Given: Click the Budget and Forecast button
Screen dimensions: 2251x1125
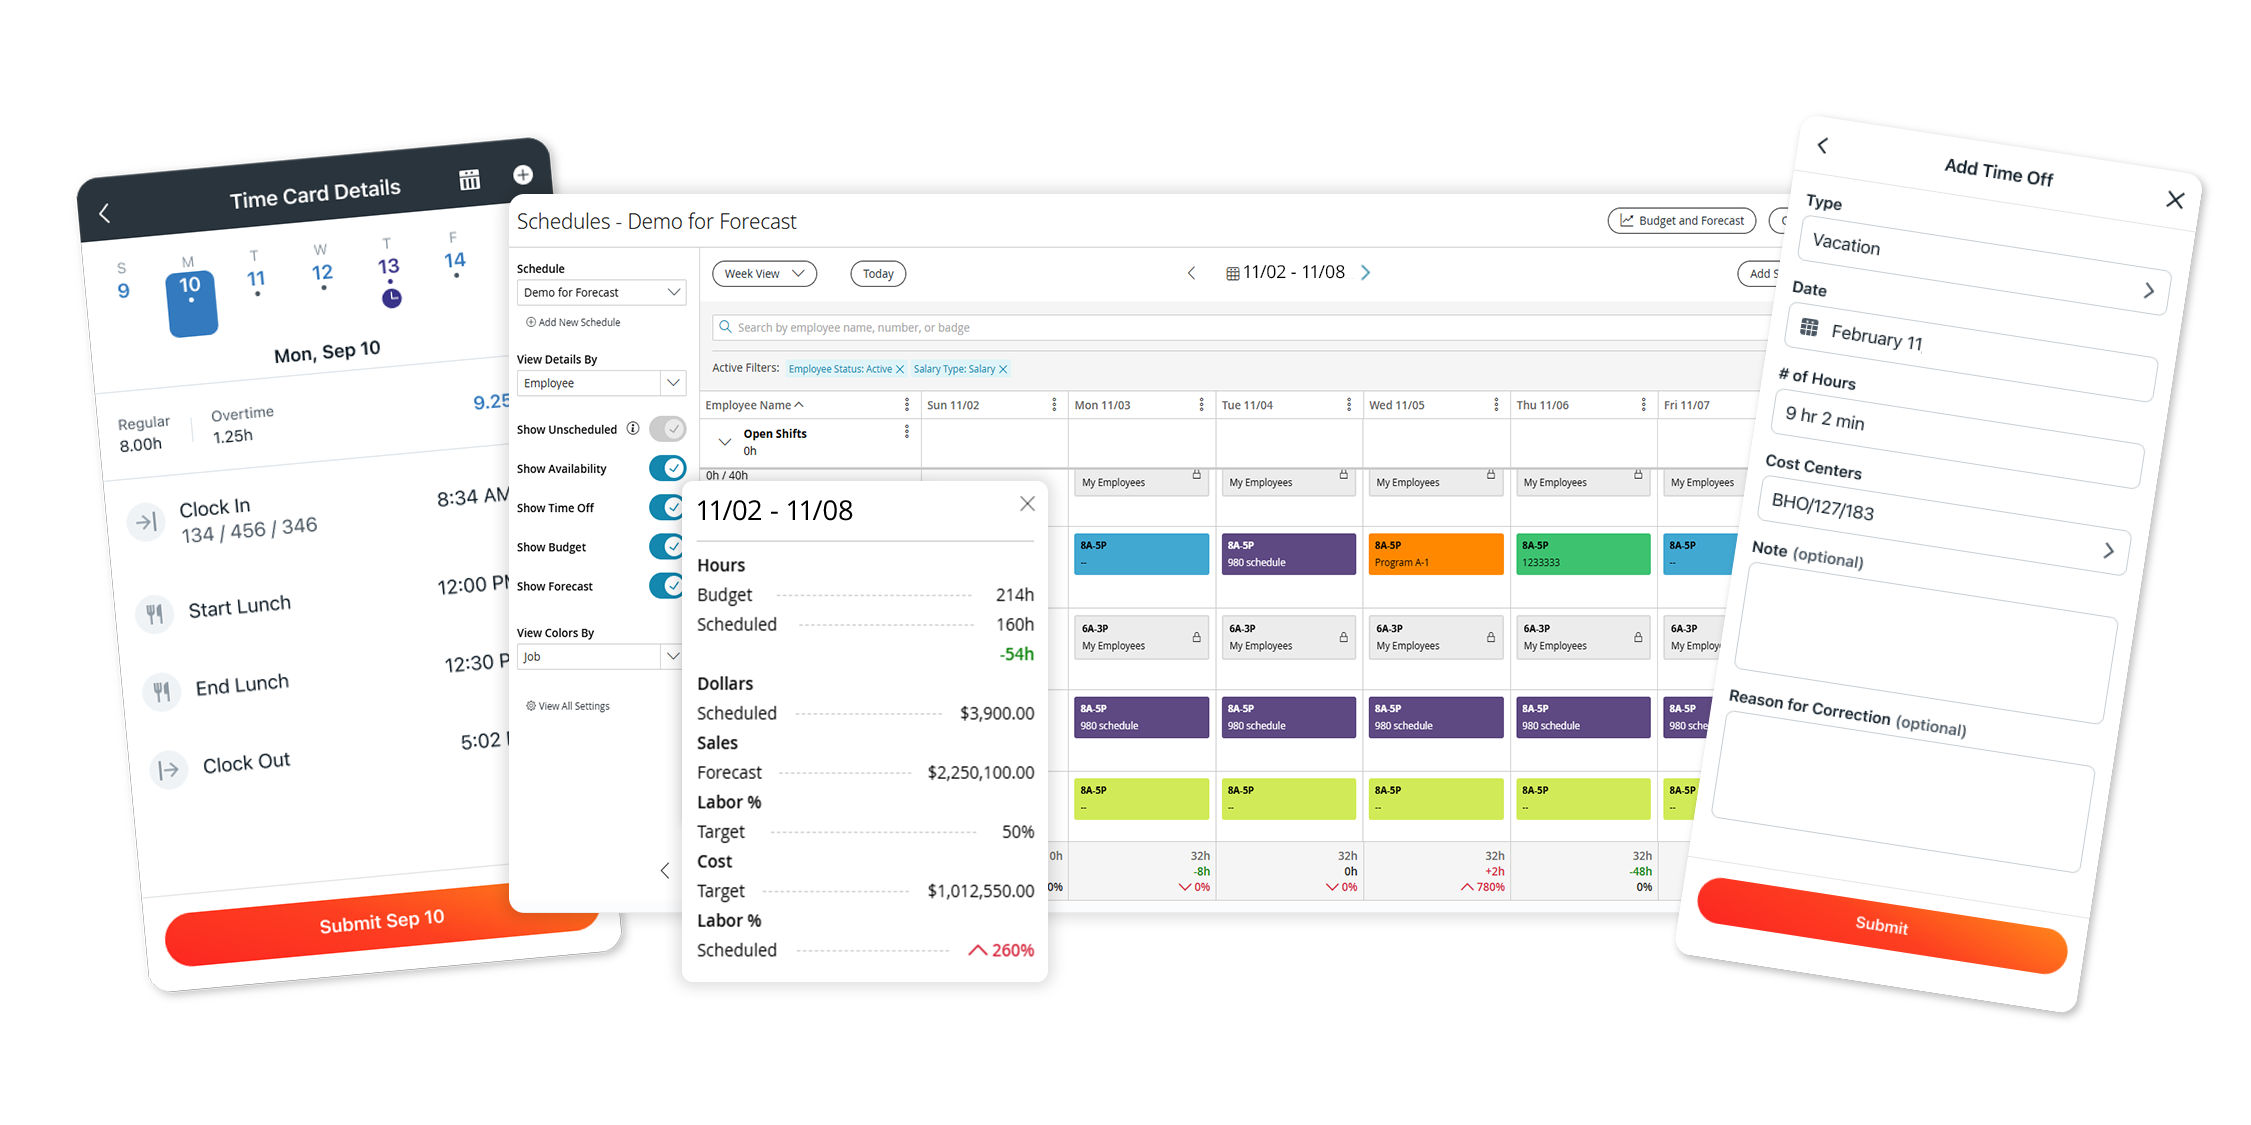Looking at the screenshot, I should pyautogui.click(x=1681, y=221).
